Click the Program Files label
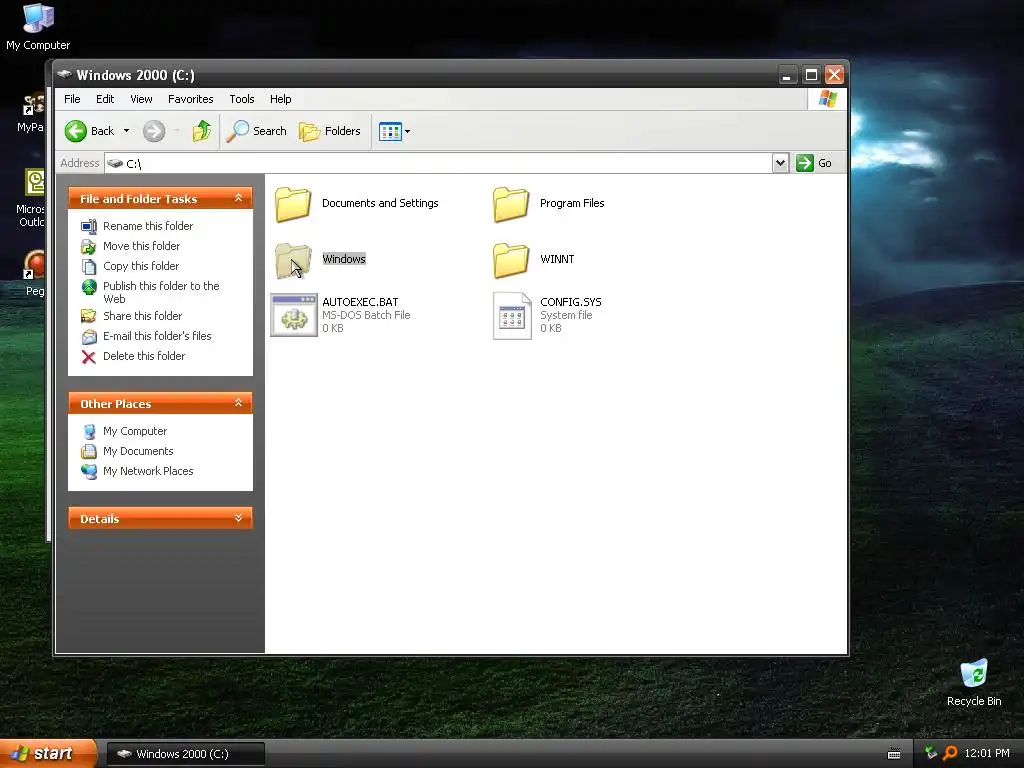 pos(572,203)
